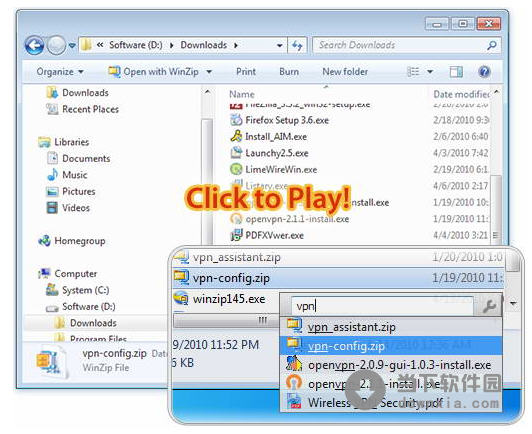The image size is (532, 434).
Task: Select System (C:) drive
Action: pos(78,290)
